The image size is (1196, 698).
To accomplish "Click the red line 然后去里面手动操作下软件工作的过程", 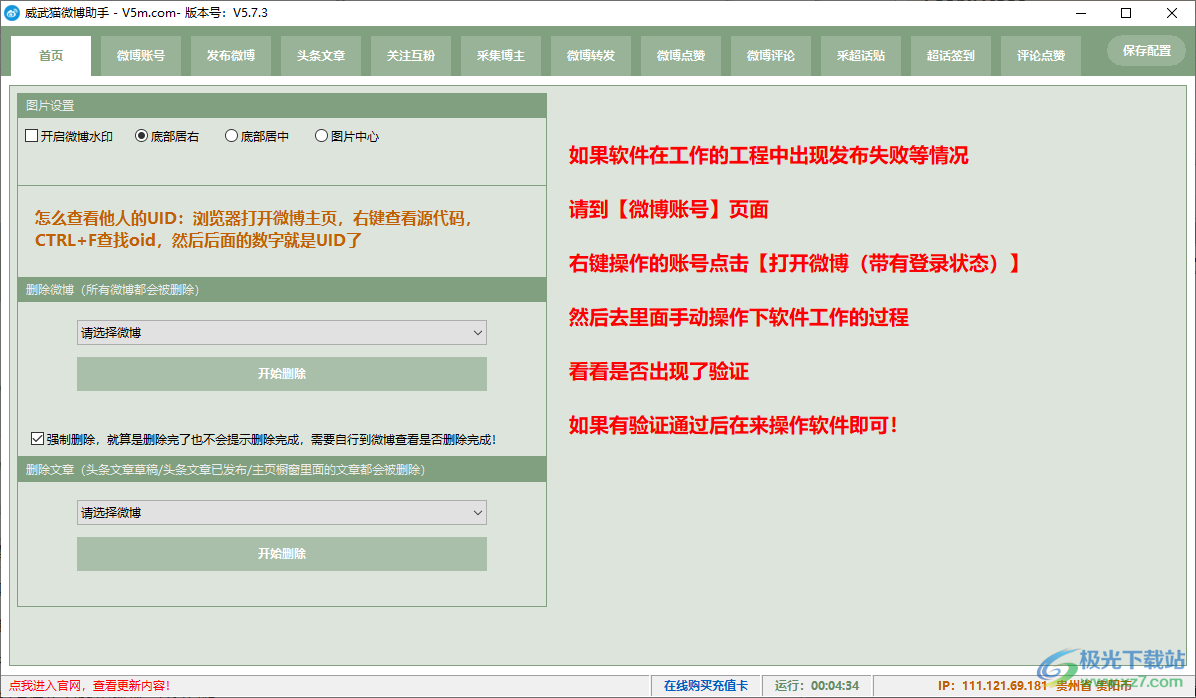I will point(738,317).
